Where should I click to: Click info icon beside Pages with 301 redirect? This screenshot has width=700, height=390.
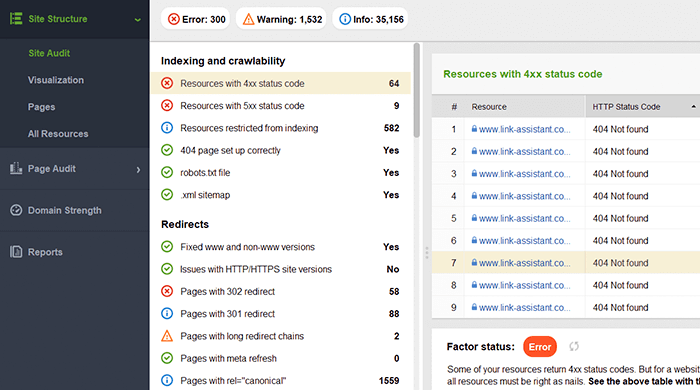pyautogui.click(x=167, y=314)
